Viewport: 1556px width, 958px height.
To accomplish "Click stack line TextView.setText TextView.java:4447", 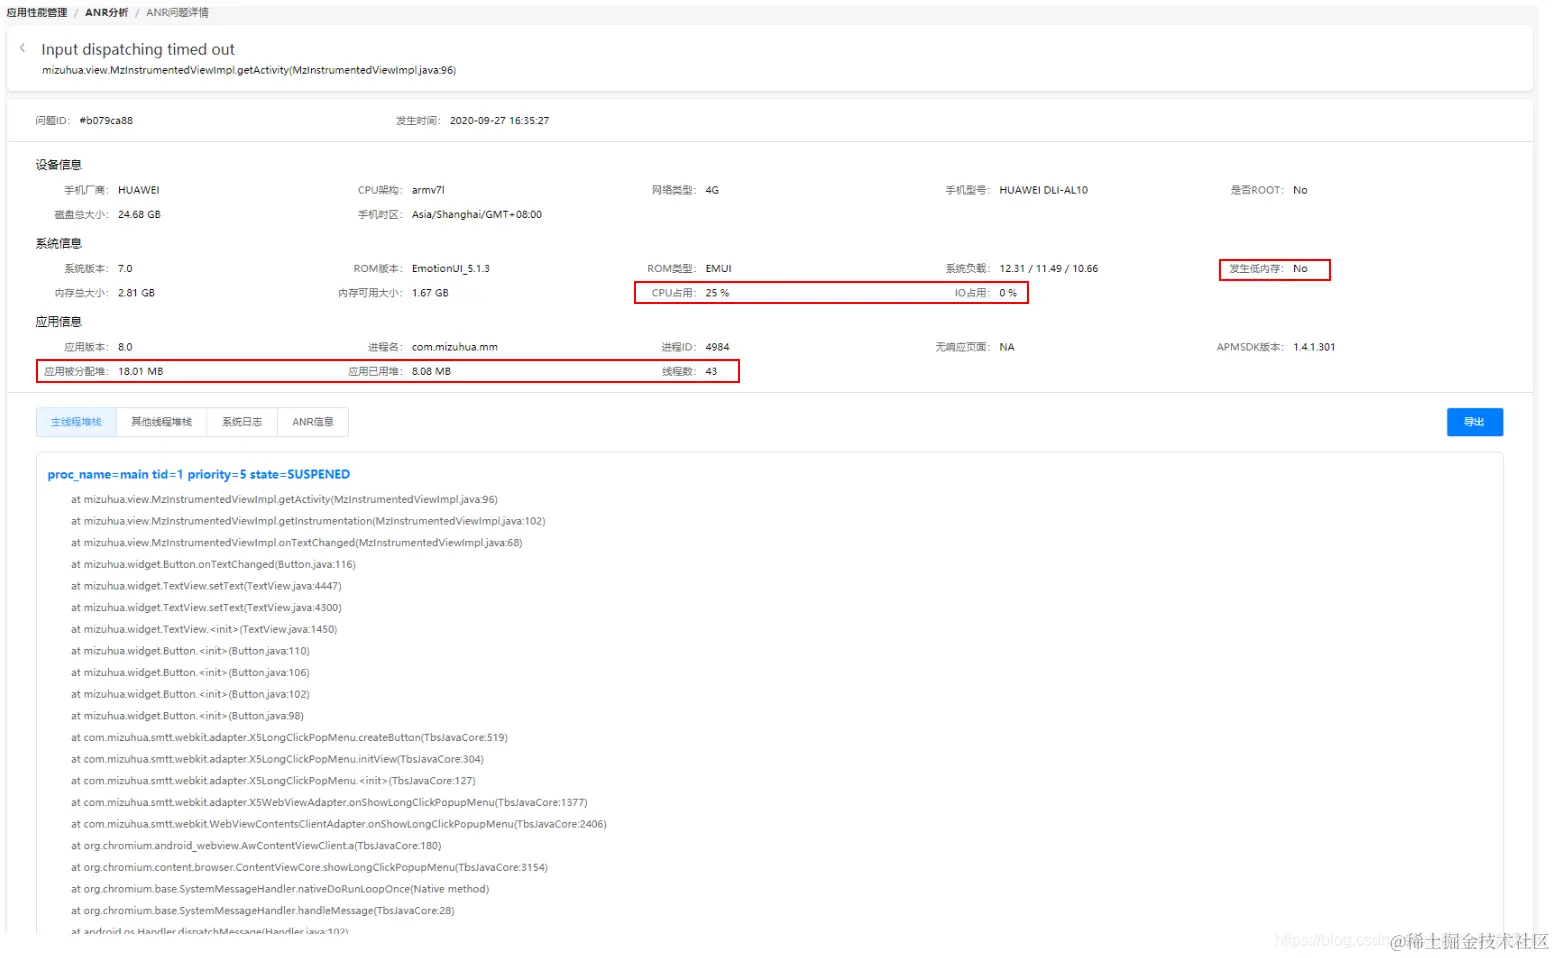I will pyautogui.click(x=206, y=586).
